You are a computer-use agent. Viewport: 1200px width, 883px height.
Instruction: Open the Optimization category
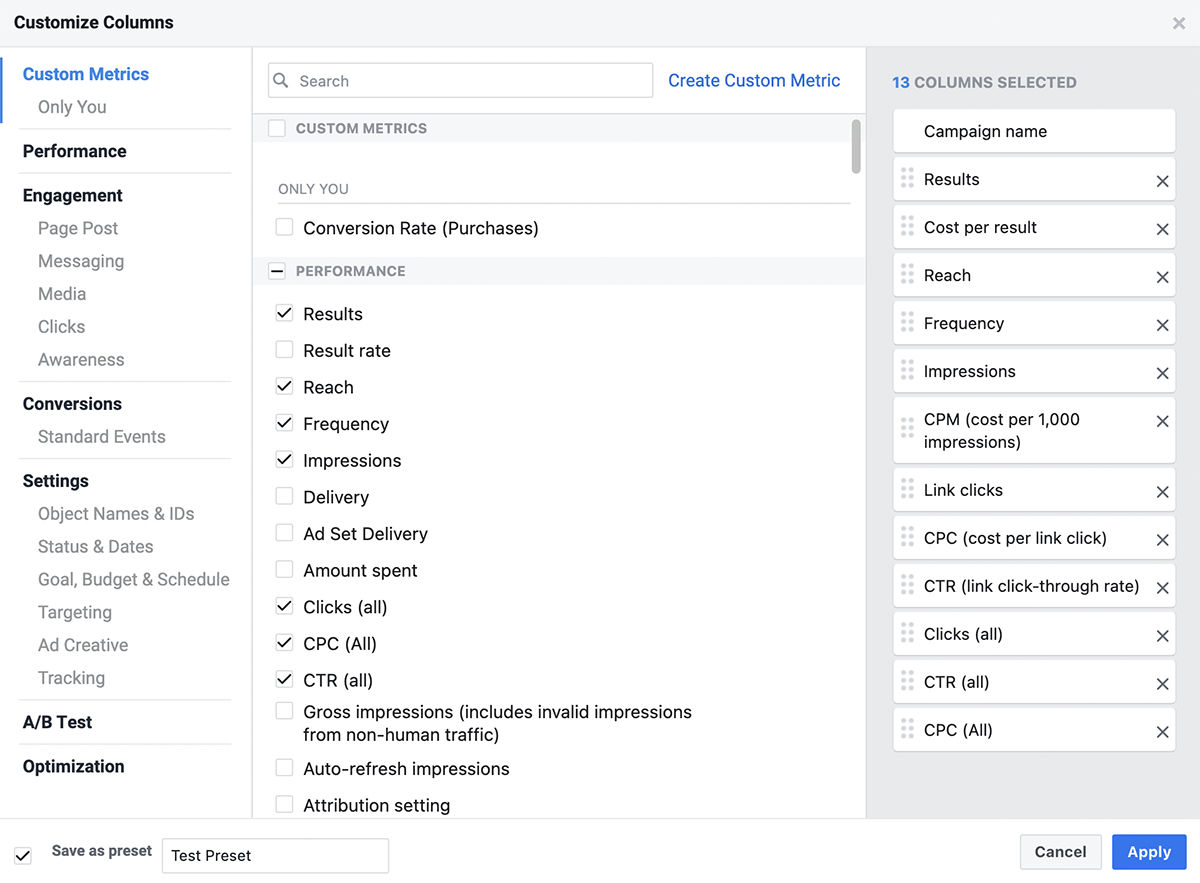coord(74,766)
